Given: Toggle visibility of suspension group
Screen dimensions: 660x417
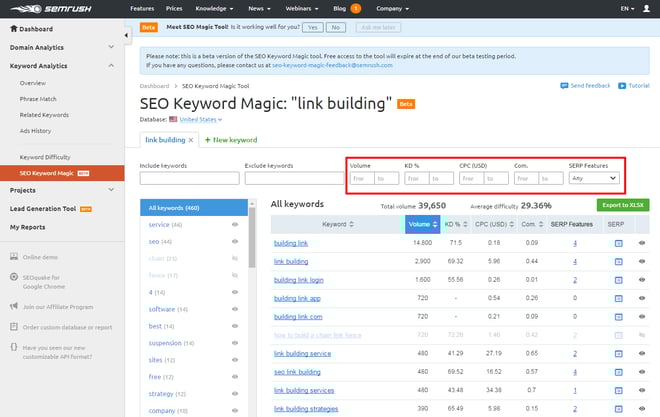Looking at the screenshot, I should tap(235, 343).
